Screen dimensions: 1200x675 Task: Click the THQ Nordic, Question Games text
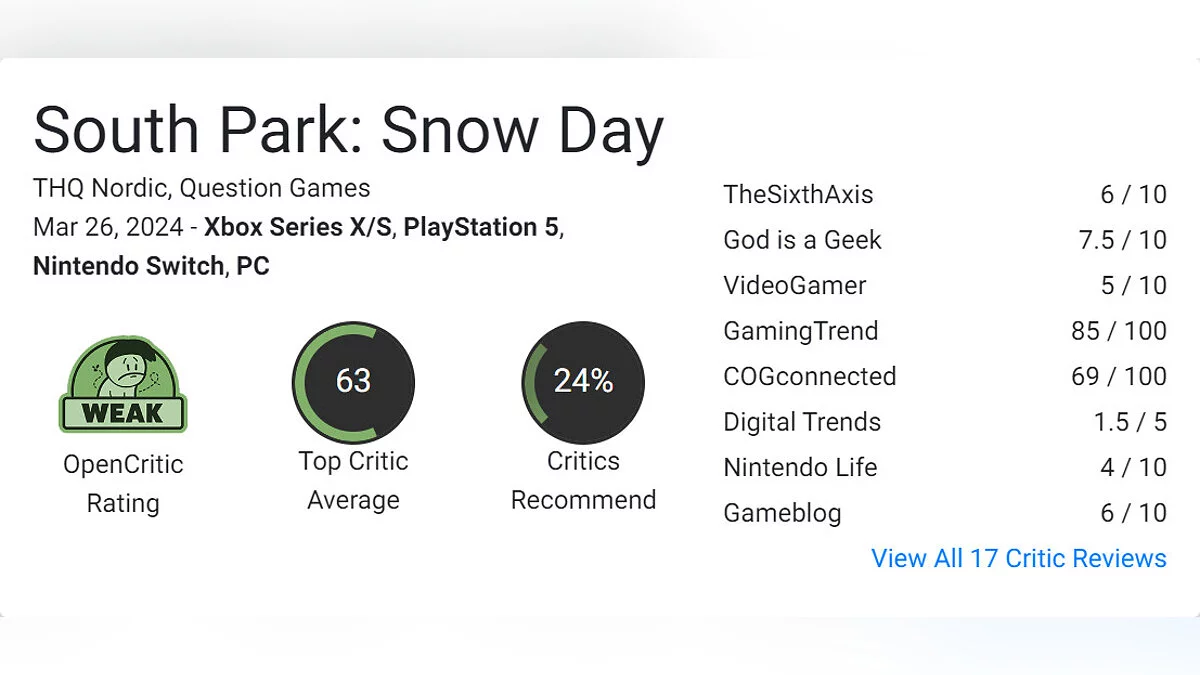point(201,188)
